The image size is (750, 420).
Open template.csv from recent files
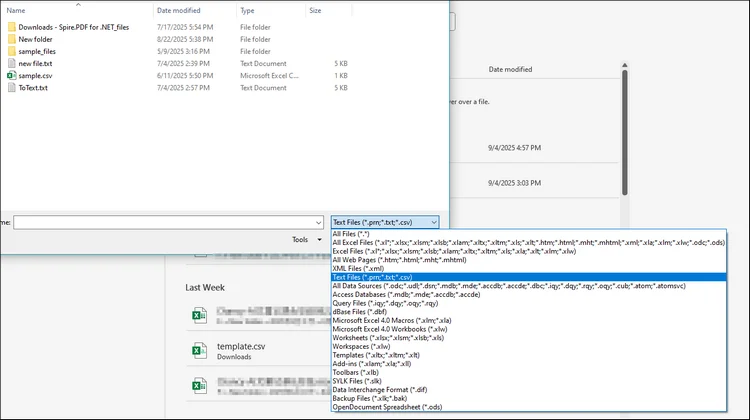(241, 346)
